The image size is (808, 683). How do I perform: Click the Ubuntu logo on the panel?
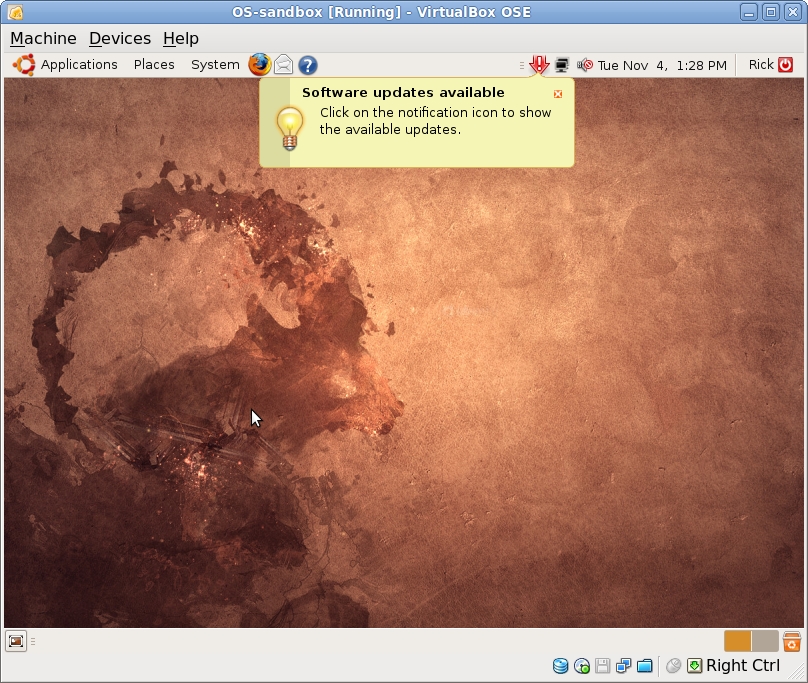click(x=24, y=65)
